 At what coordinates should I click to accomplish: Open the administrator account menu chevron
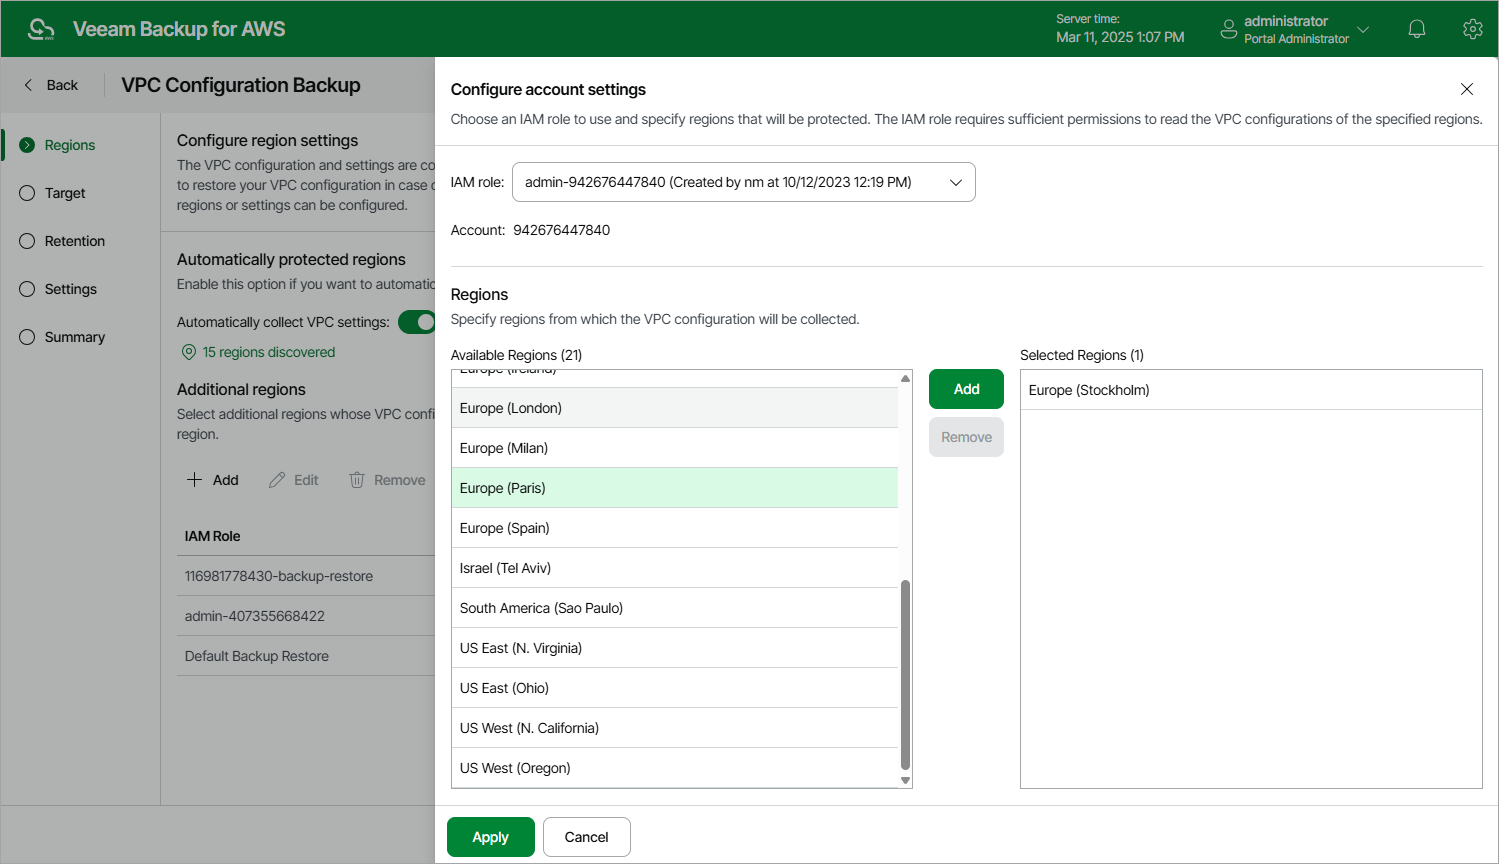pos(1363,29)
